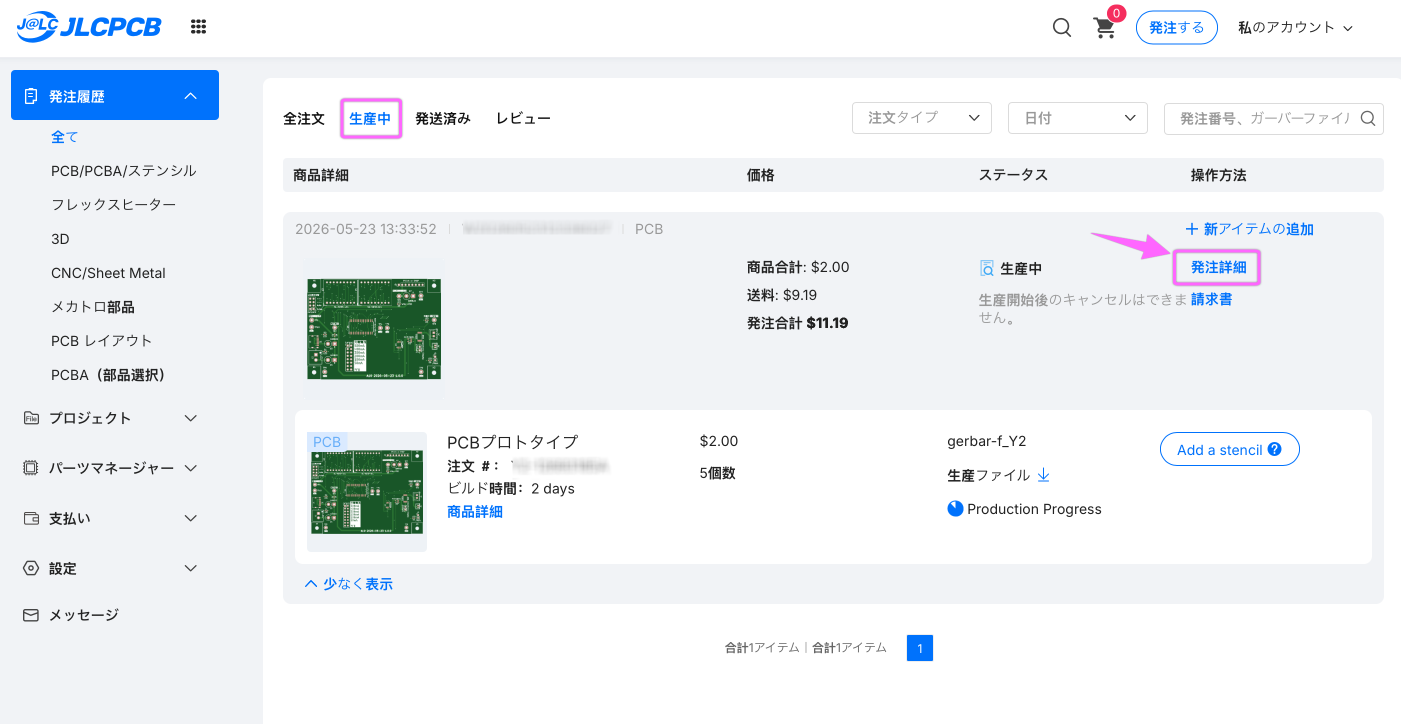1401x724 pixels.
Task: Click the 設定 hexagon gear icon
Action: (x=31, y=568)
